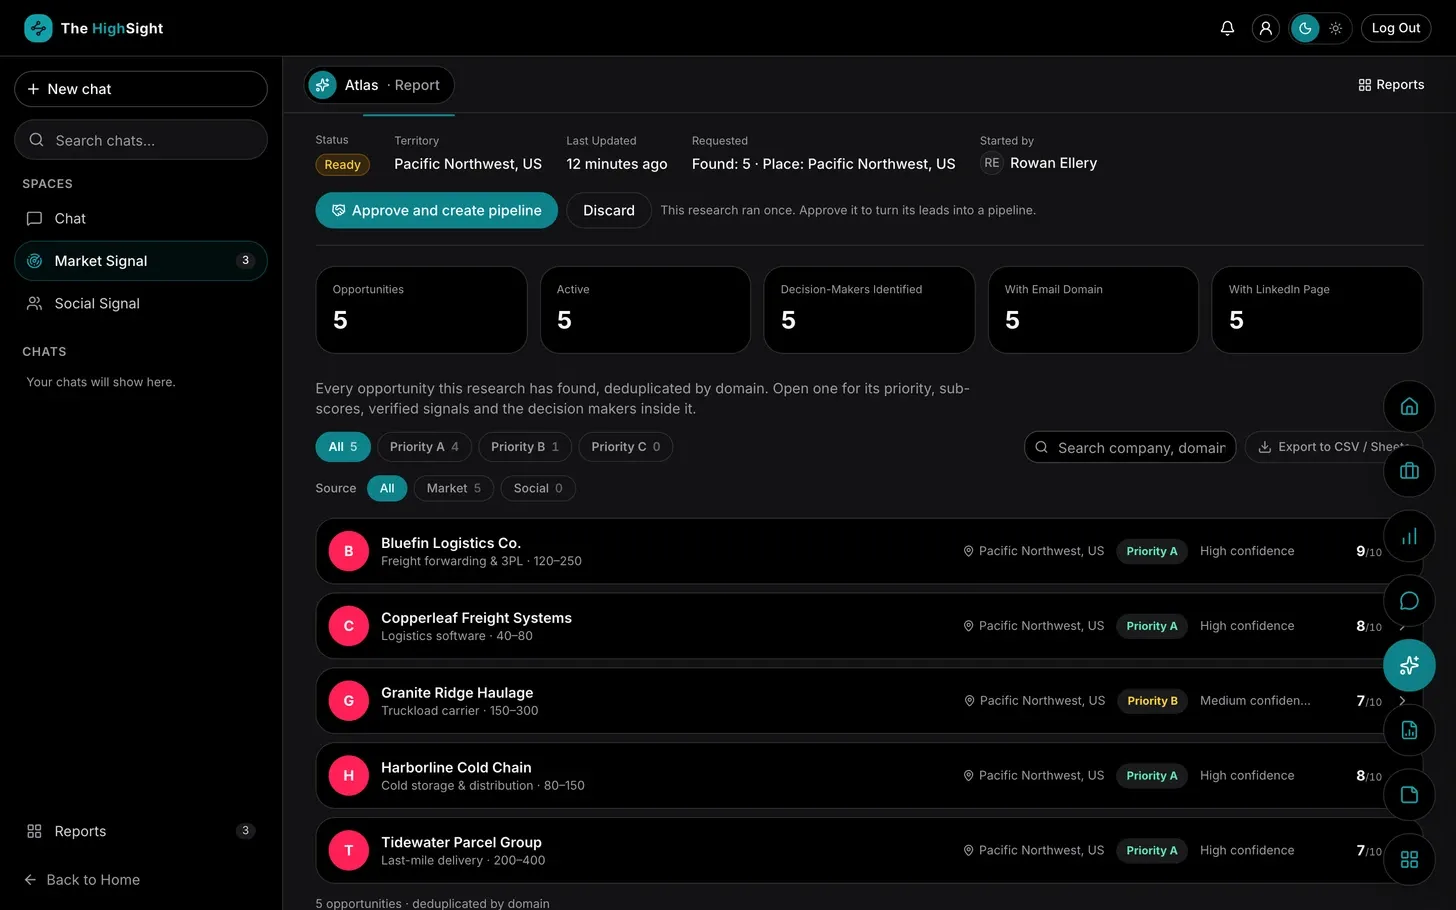
Task: Click The HighSight logo icon
Action: 38,28
